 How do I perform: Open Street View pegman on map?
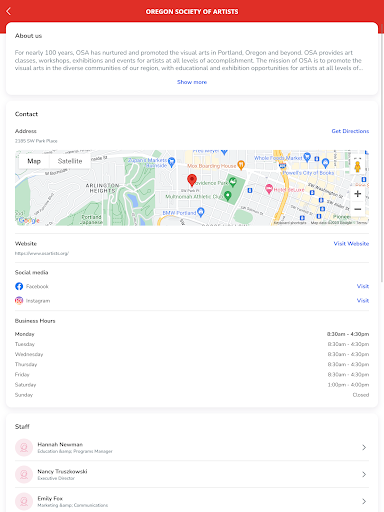pos(357,166)
